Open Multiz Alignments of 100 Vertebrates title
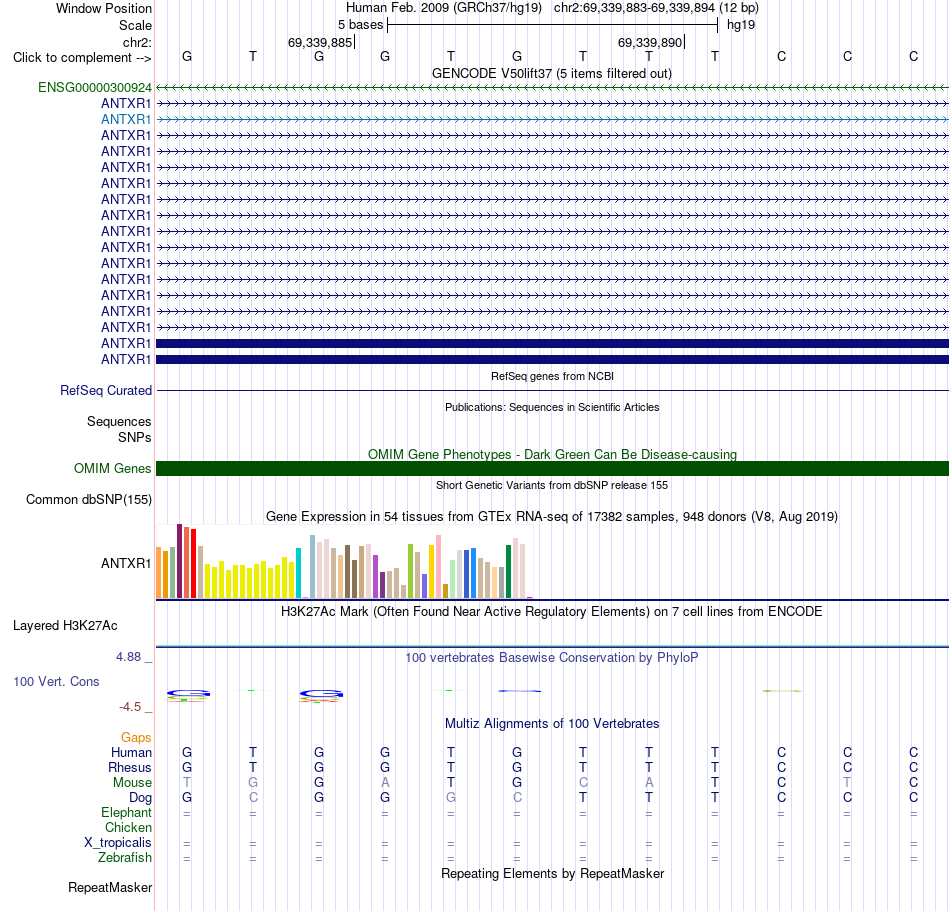Viewport: 950px width, 911px height. coord(552,723)
